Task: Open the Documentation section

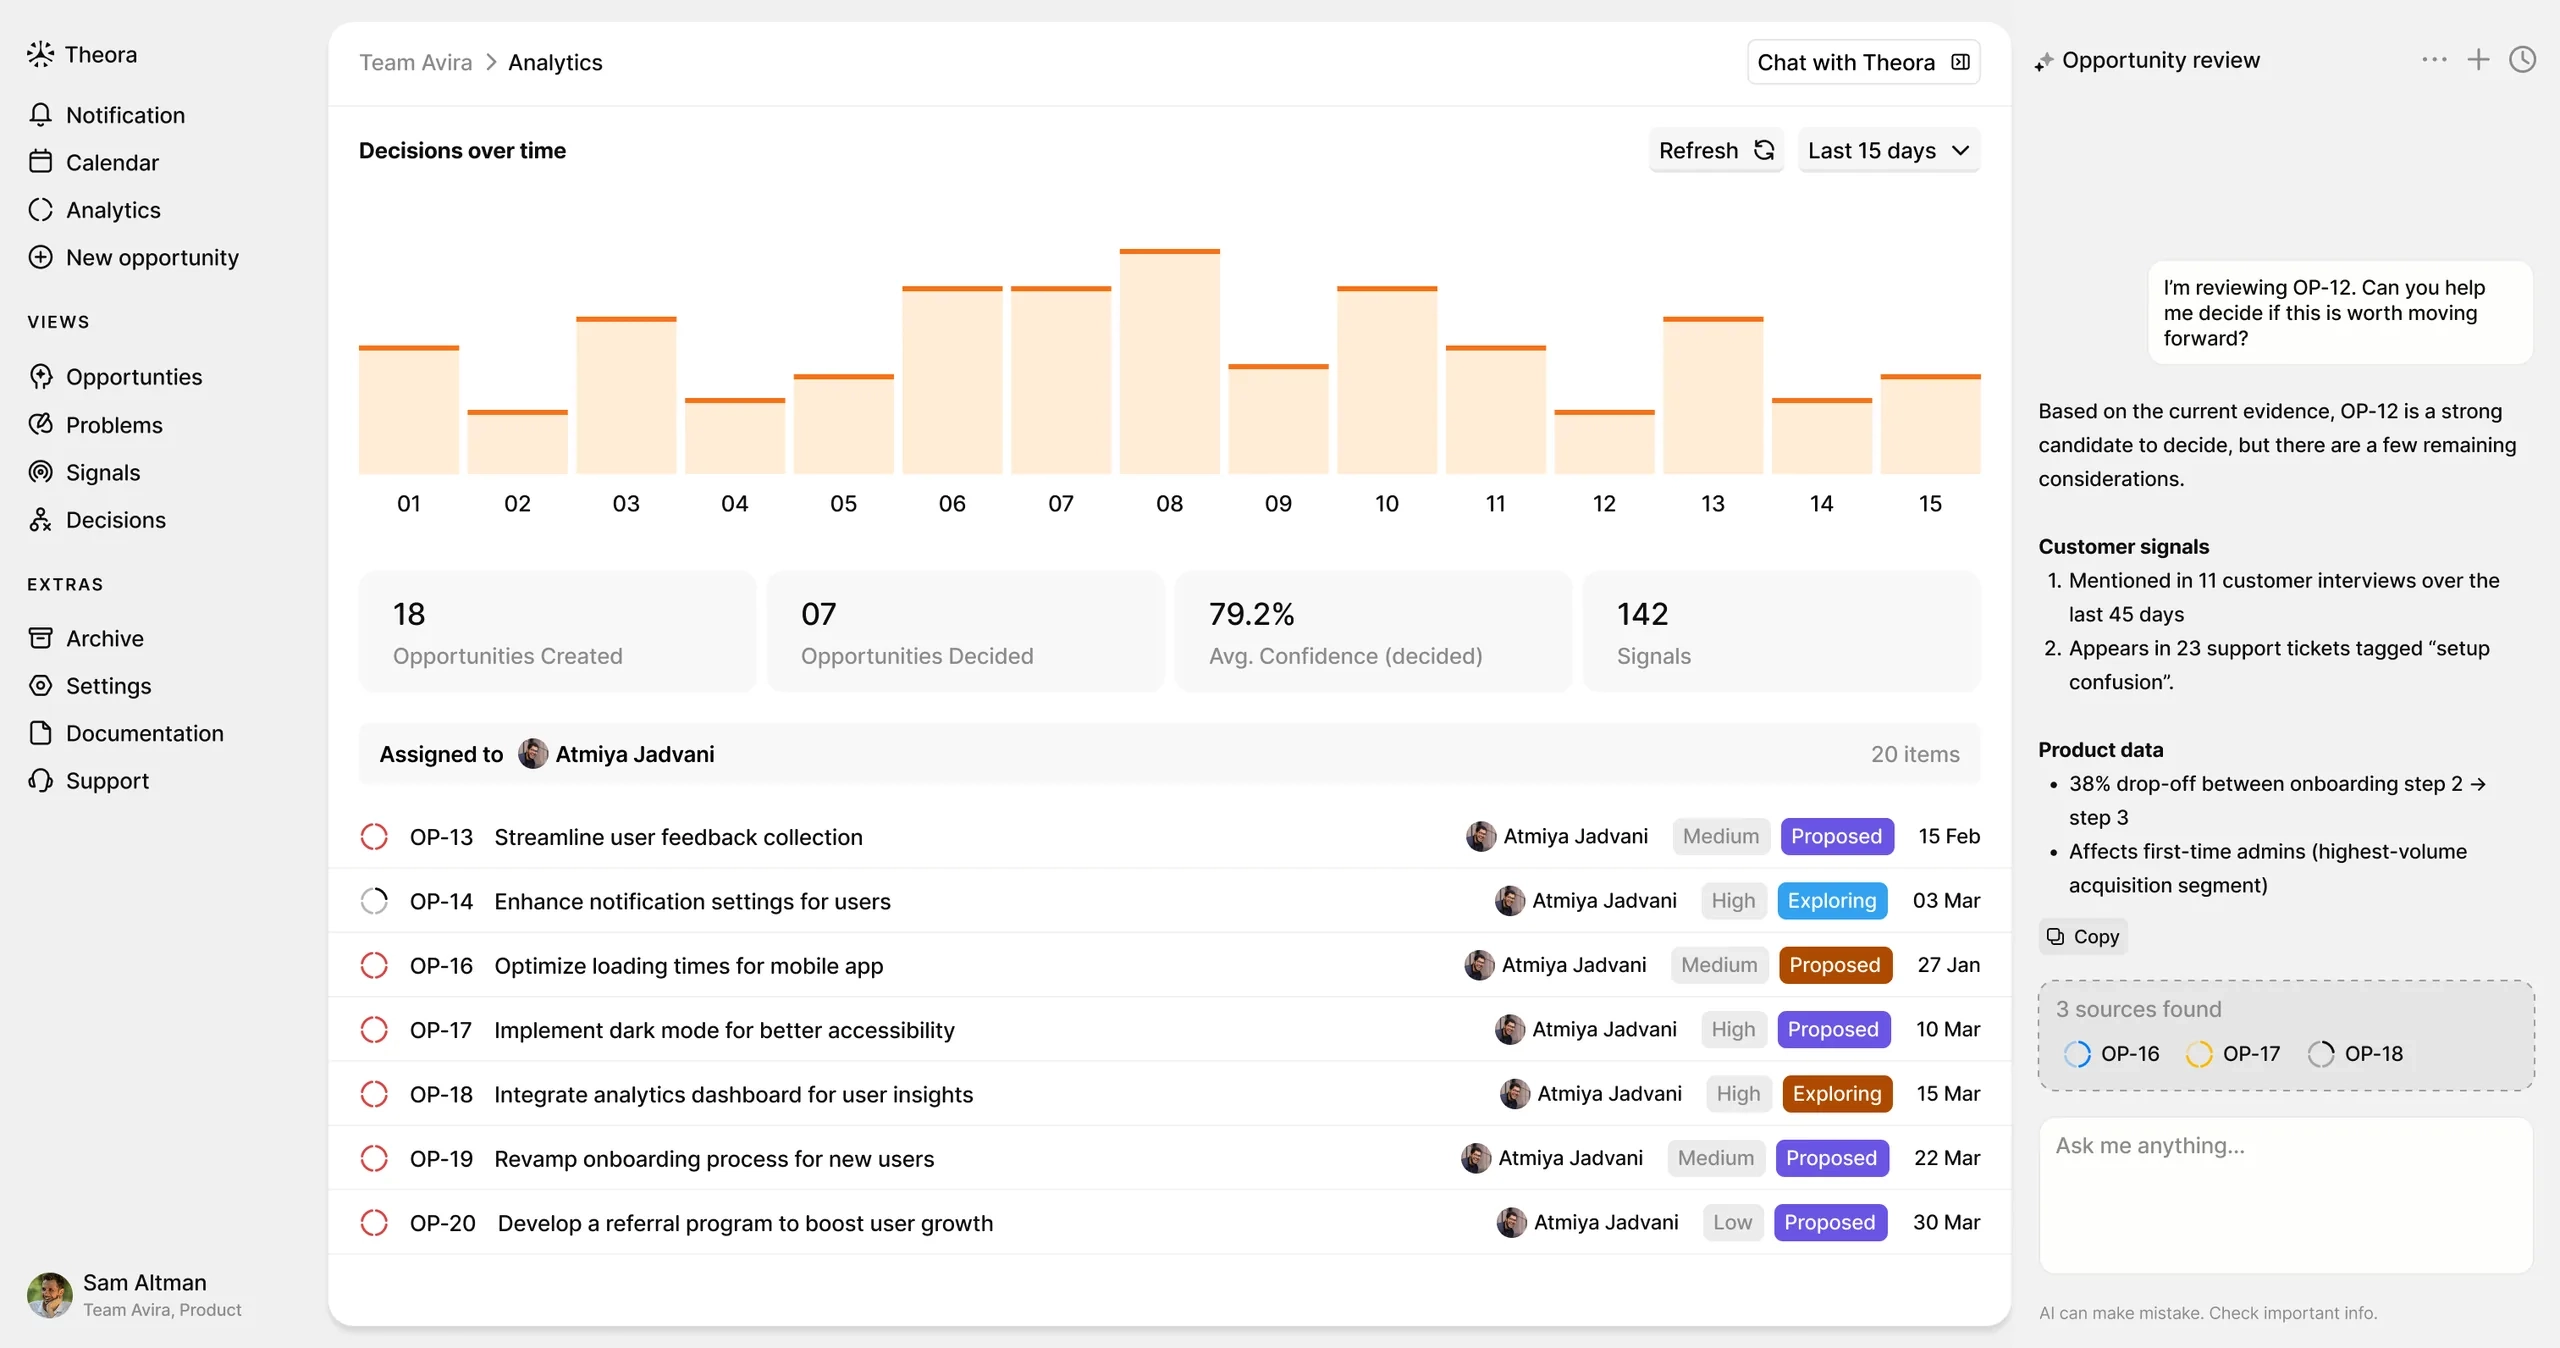Action: (x=145, y=733)
